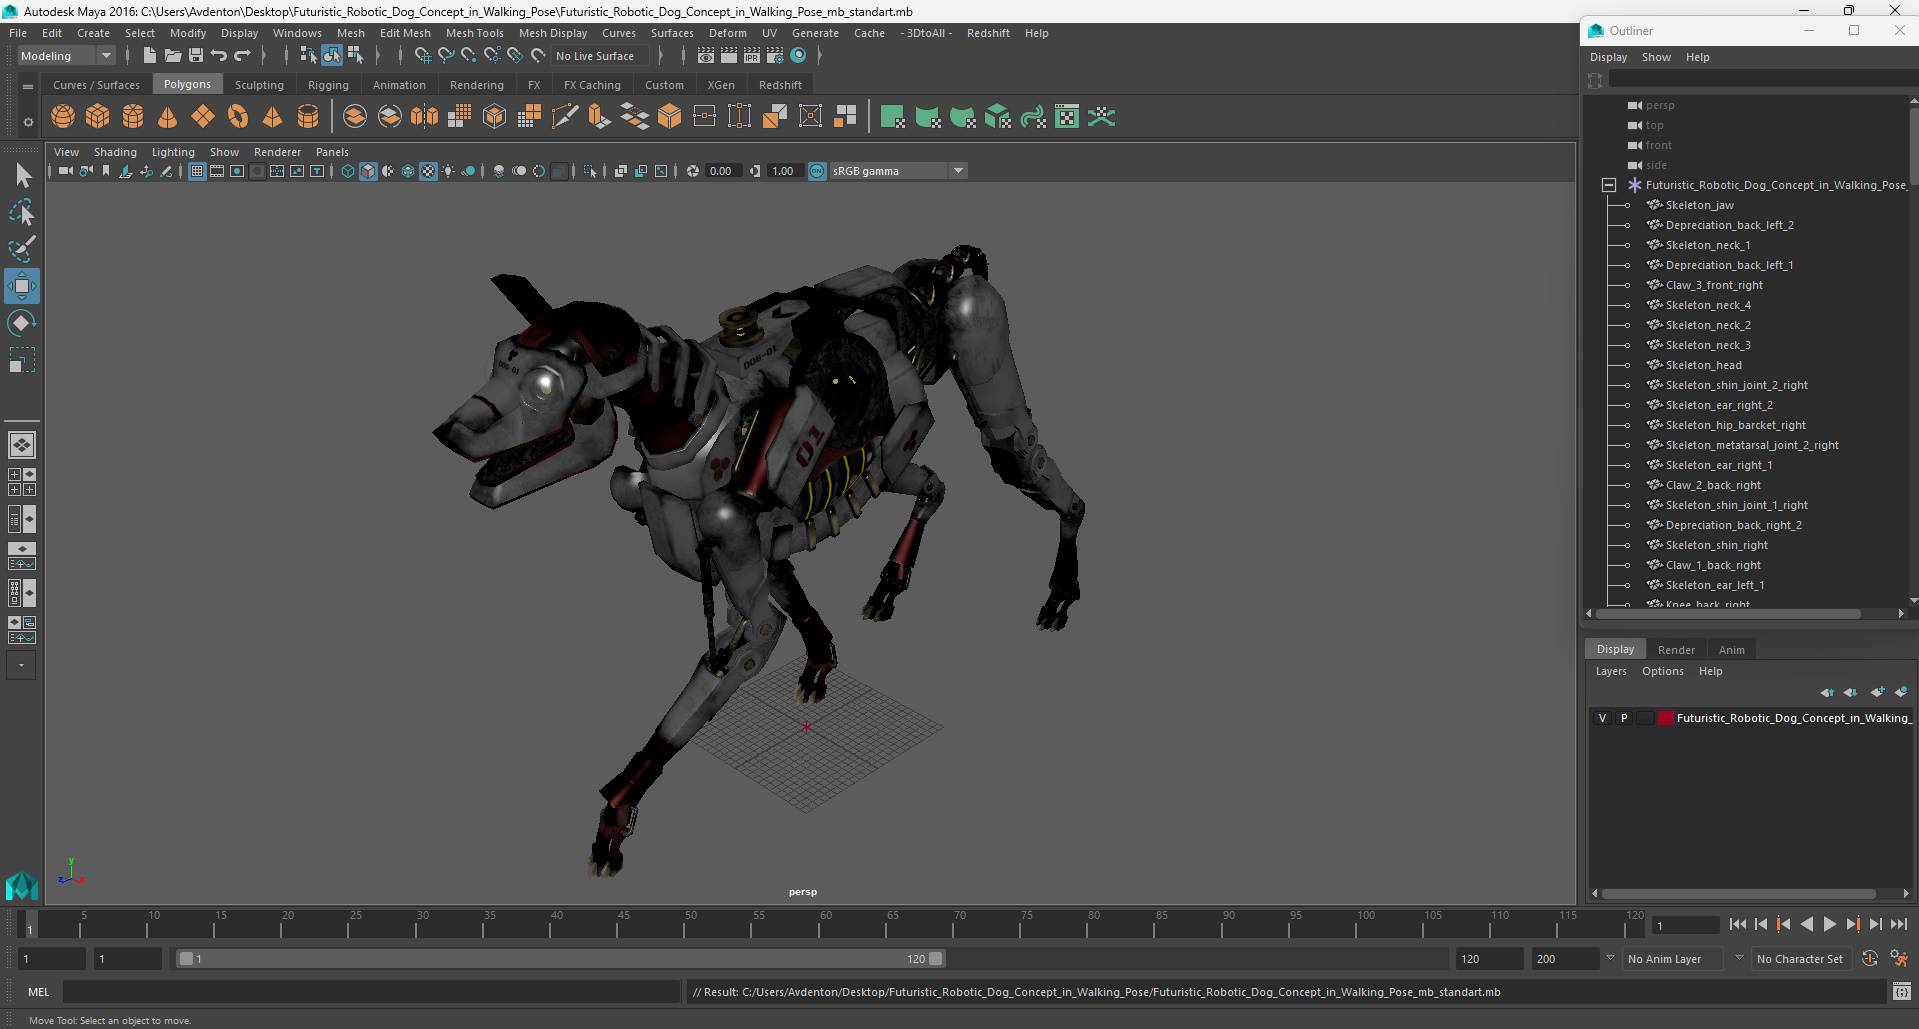This screenshot has width=1919, height=1029.
Task: Select Skeleton_head in the Outliner
Action: click(1703, 365)
